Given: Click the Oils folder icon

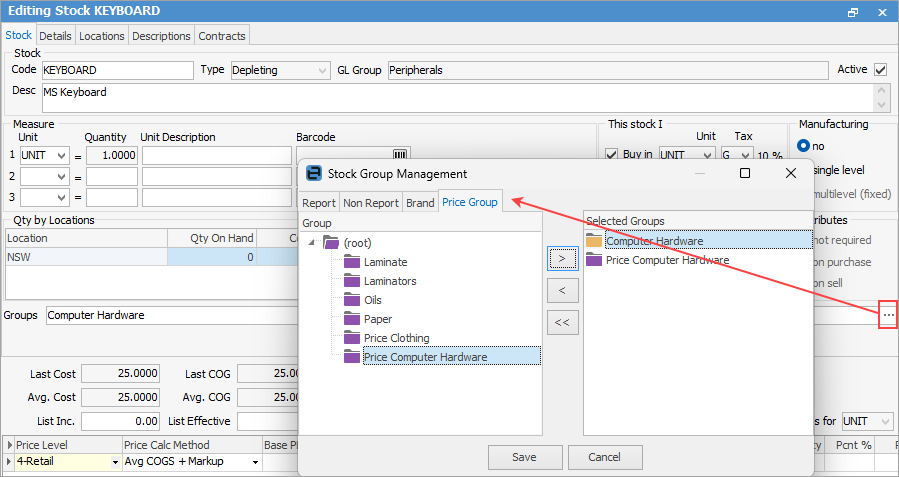Looking at the screenshot, I should click(351, 300).
